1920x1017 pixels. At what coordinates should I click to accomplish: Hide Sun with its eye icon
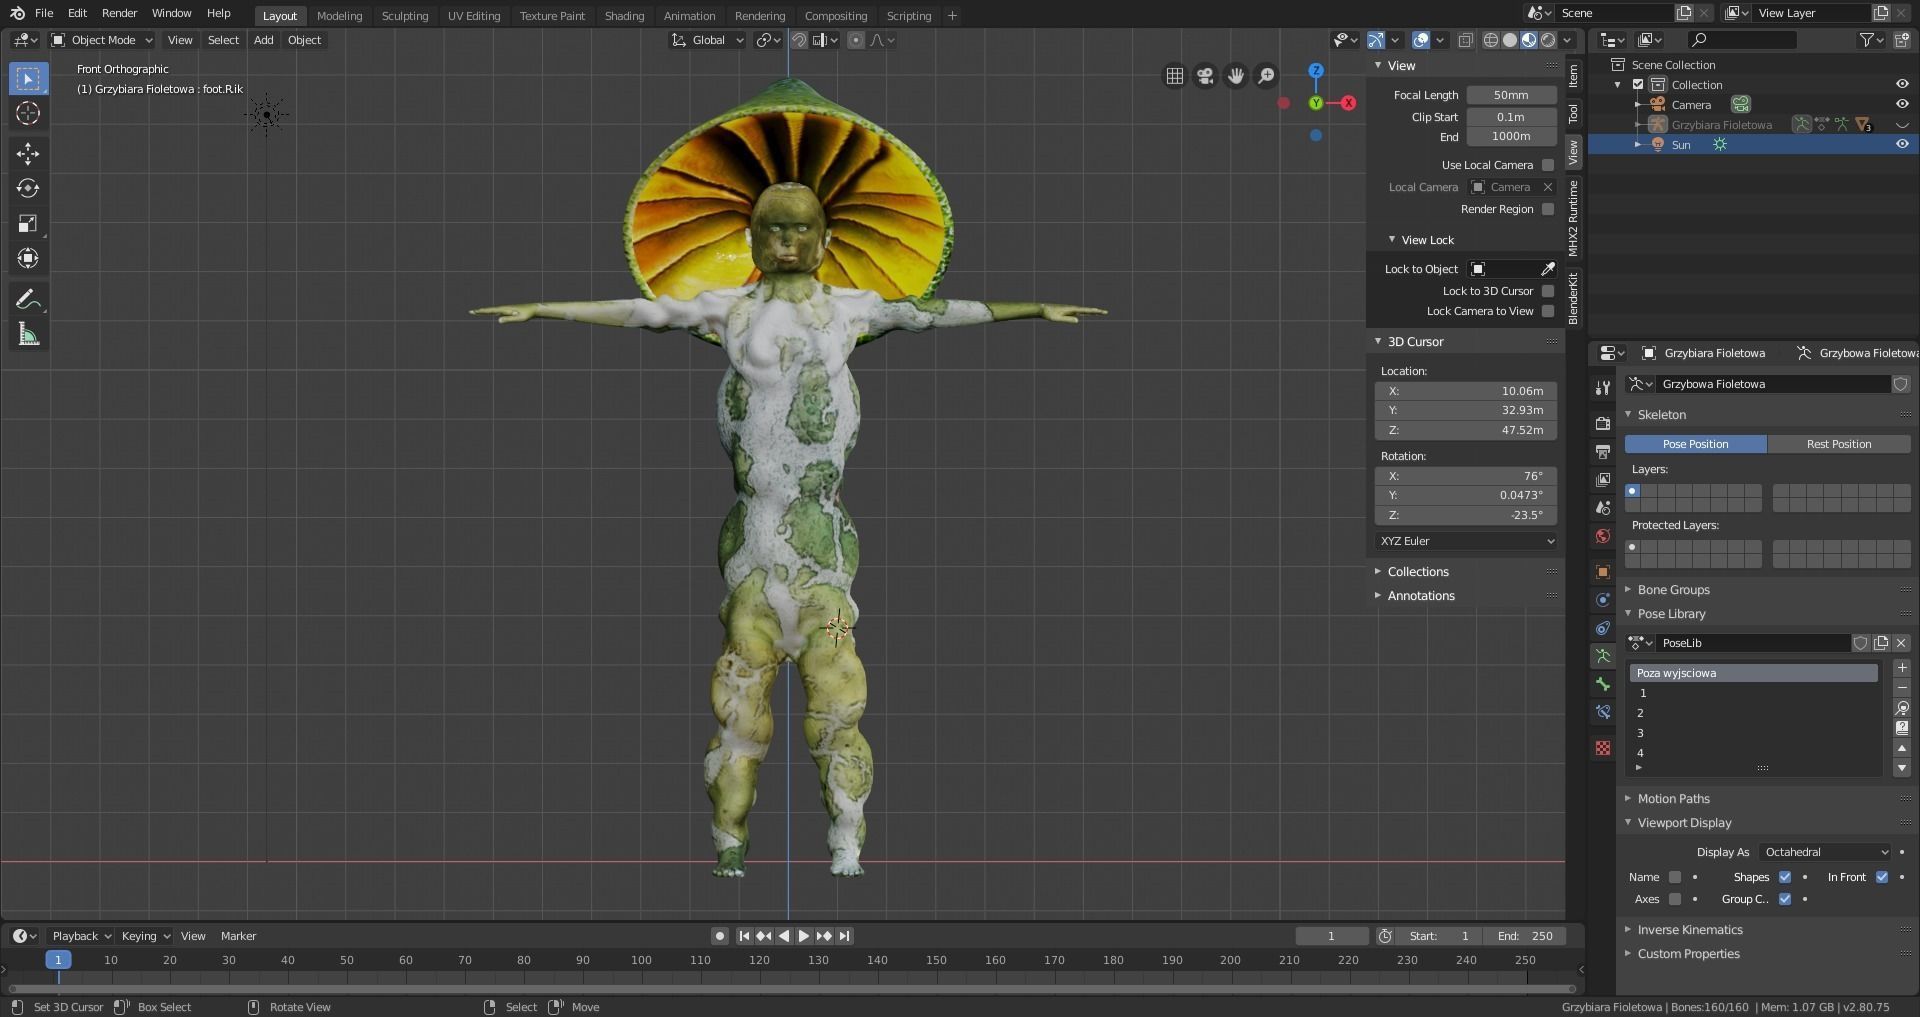coord(1902,144)
